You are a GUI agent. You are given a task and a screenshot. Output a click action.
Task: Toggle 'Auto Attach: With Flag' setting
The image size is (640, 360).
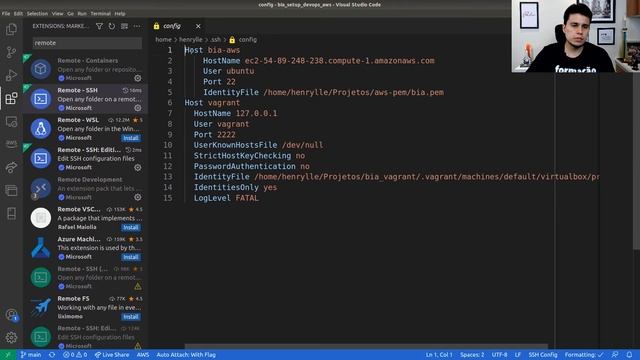coord(186,355)
